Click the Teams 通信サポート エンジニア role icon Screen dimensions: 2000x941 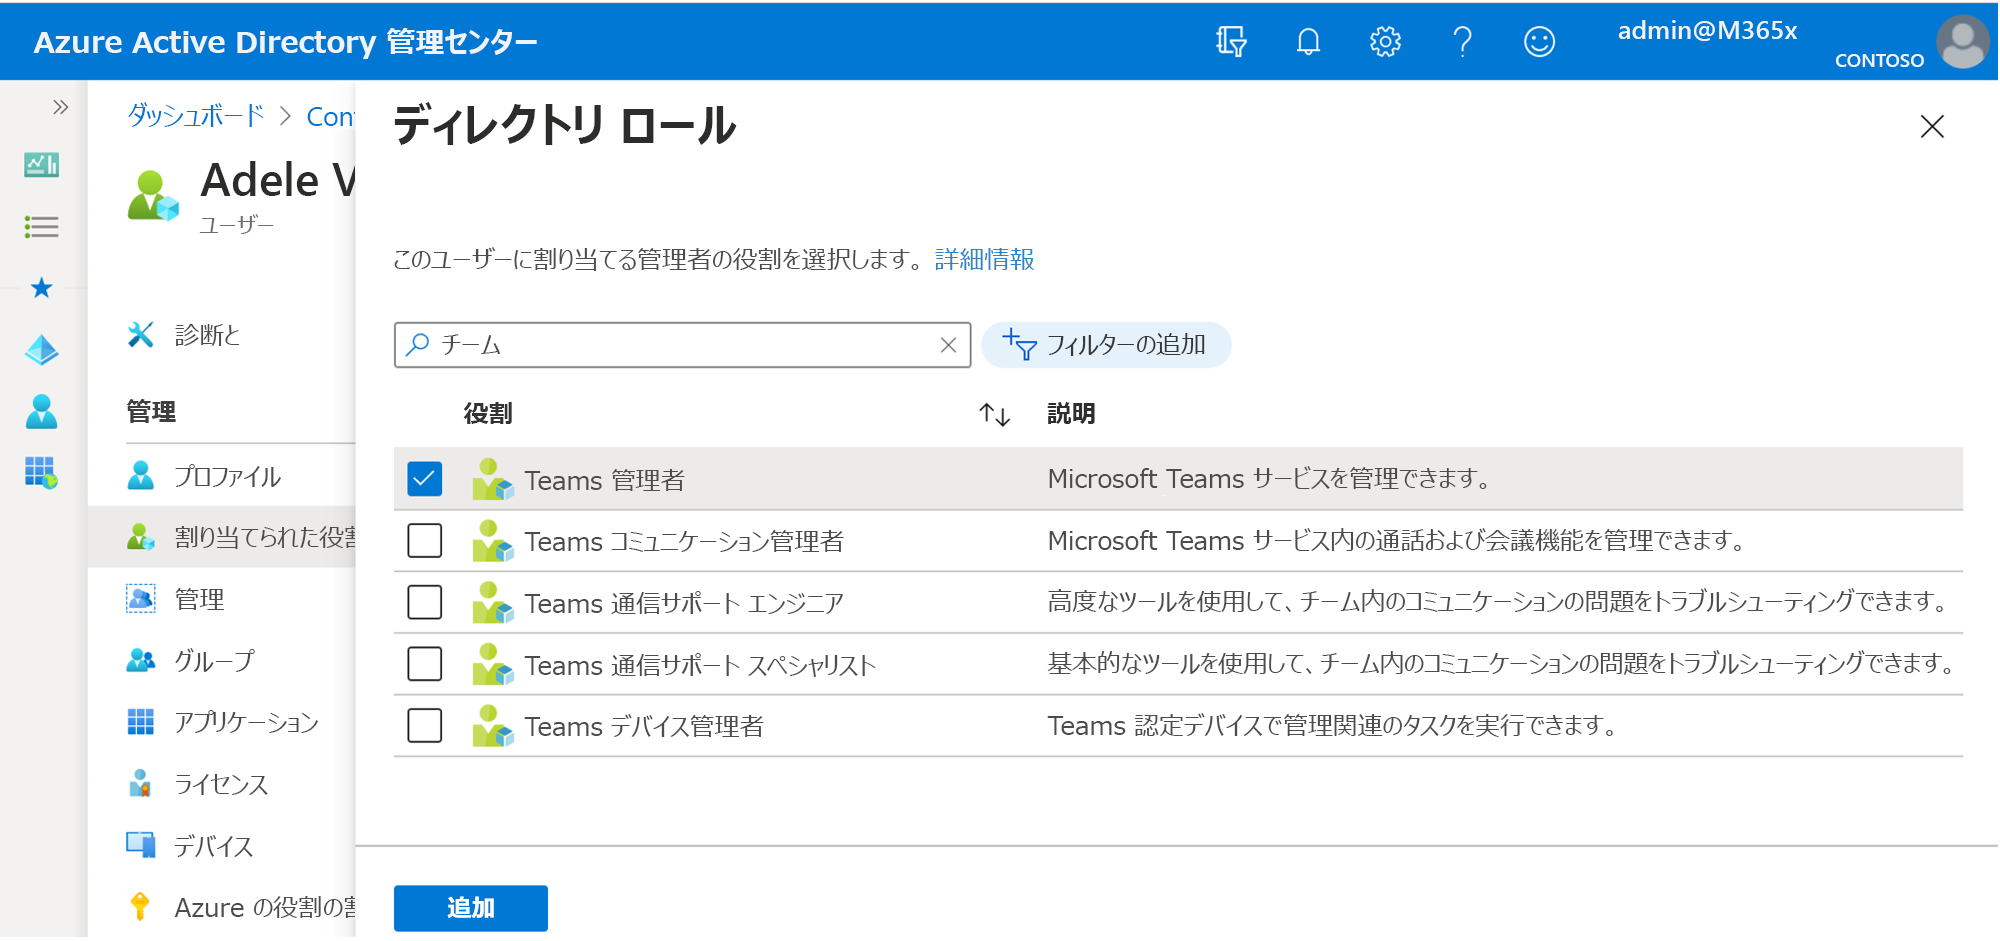pos(492,603)
